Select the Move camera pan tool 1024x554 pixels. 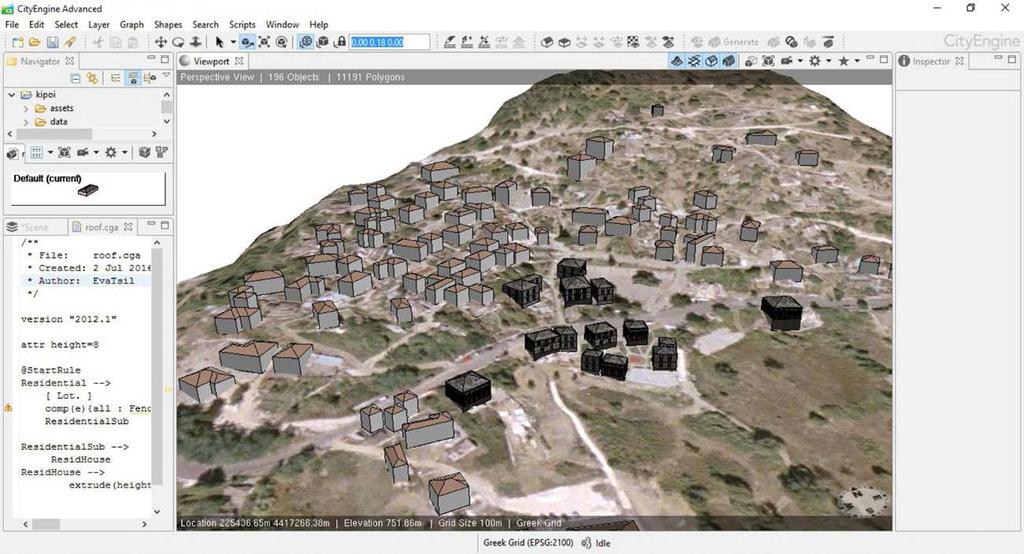[x=160, y=42]
